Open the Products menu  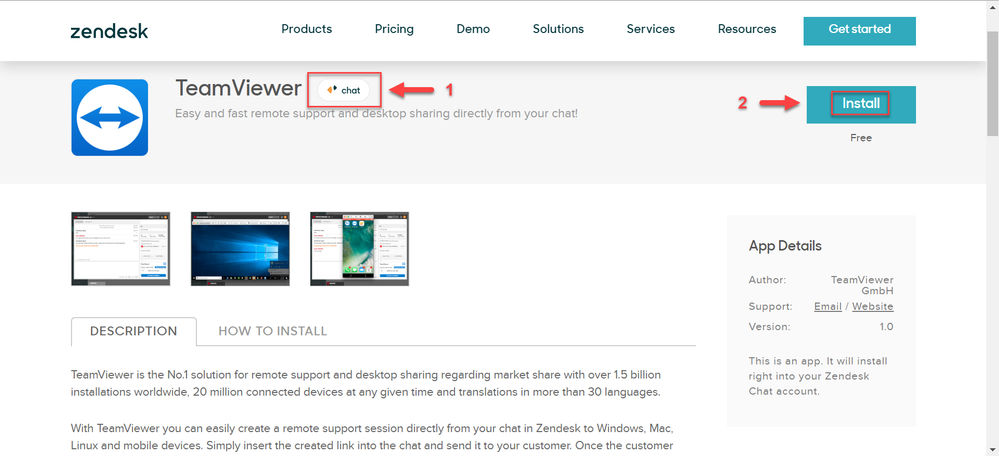306,29
